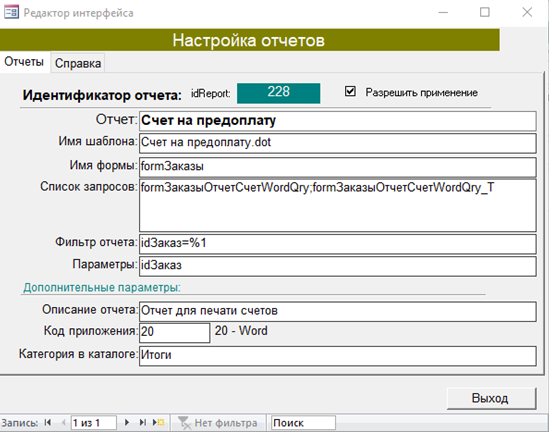Toggle the Разрешить применение checkbox
This screenshot has height=432, width=550.
coord(350,92)
